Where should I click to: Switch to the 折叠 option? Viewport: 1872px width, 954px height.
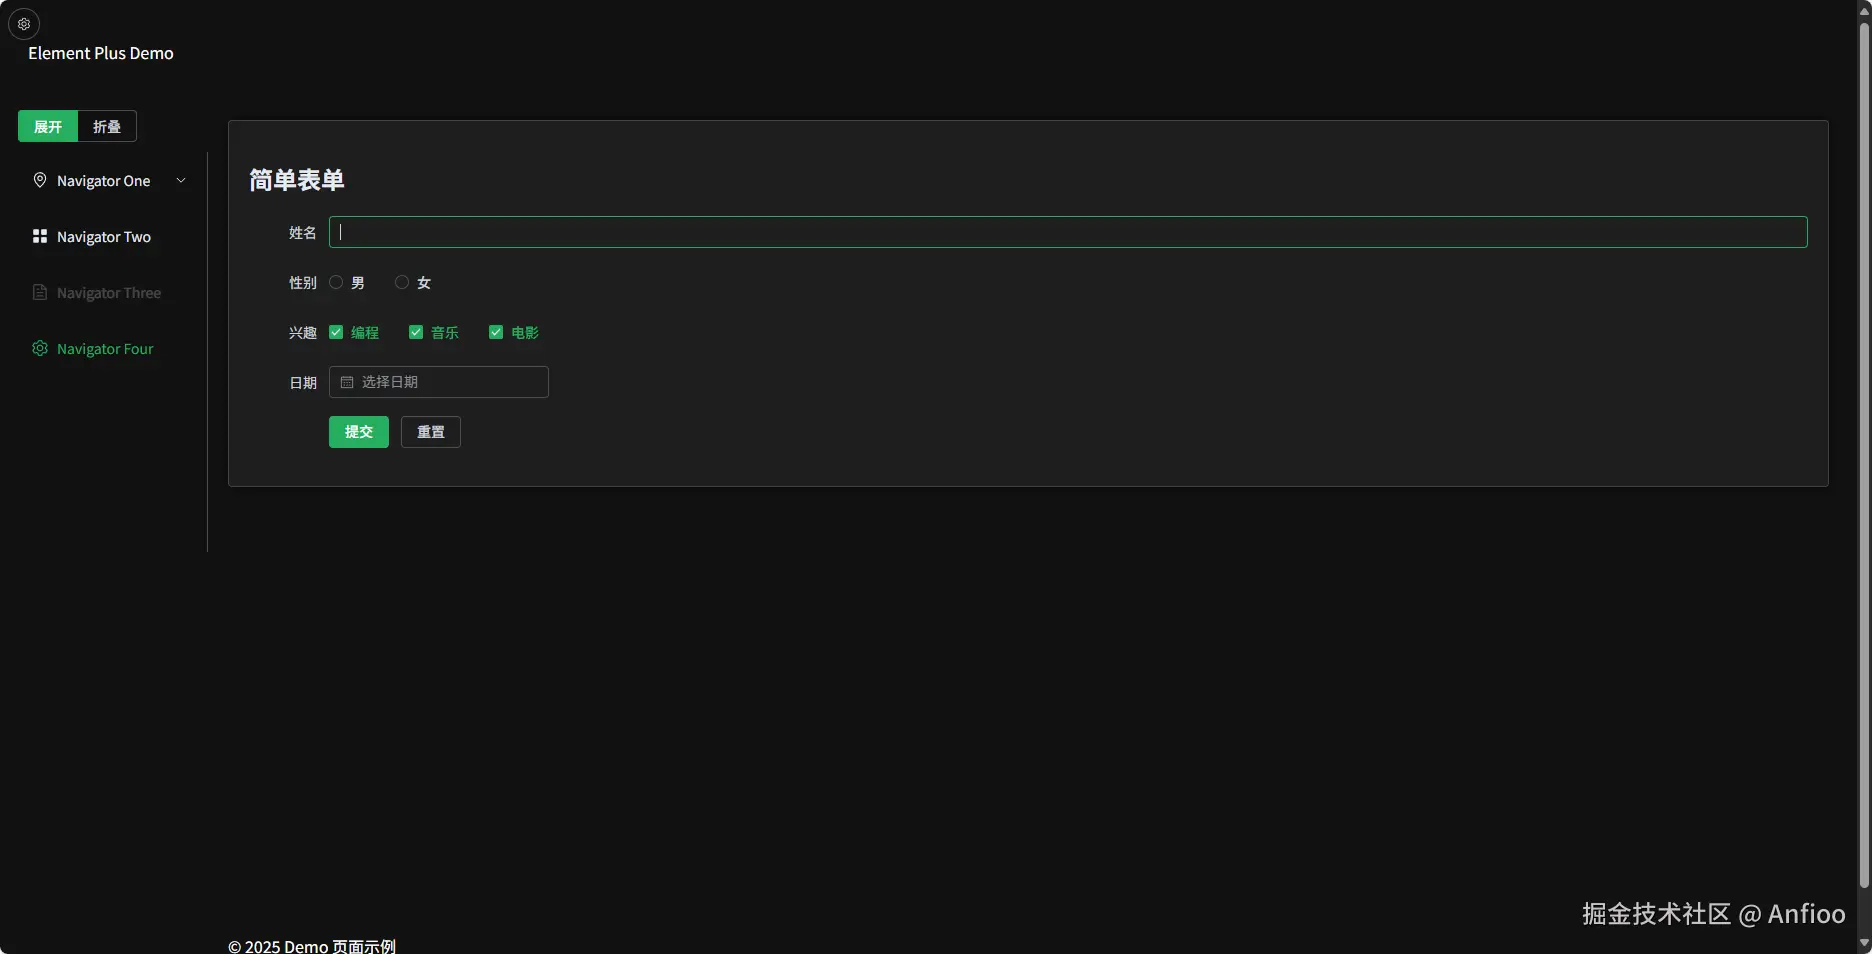pyautogui.click(x=107, y=126)
